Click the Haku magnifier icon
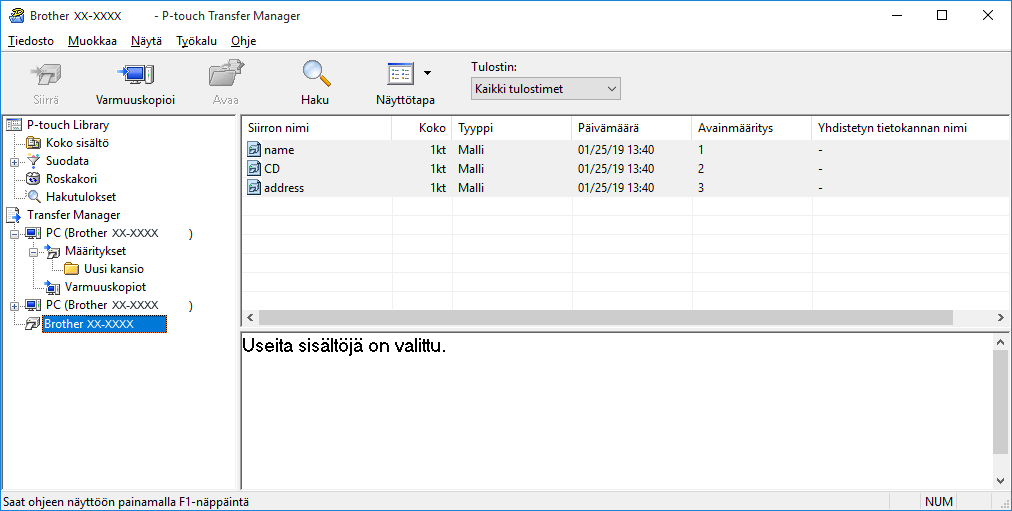Image resolution: width=1012 pixels, height=511 pixels. click(x=316, y=74)
